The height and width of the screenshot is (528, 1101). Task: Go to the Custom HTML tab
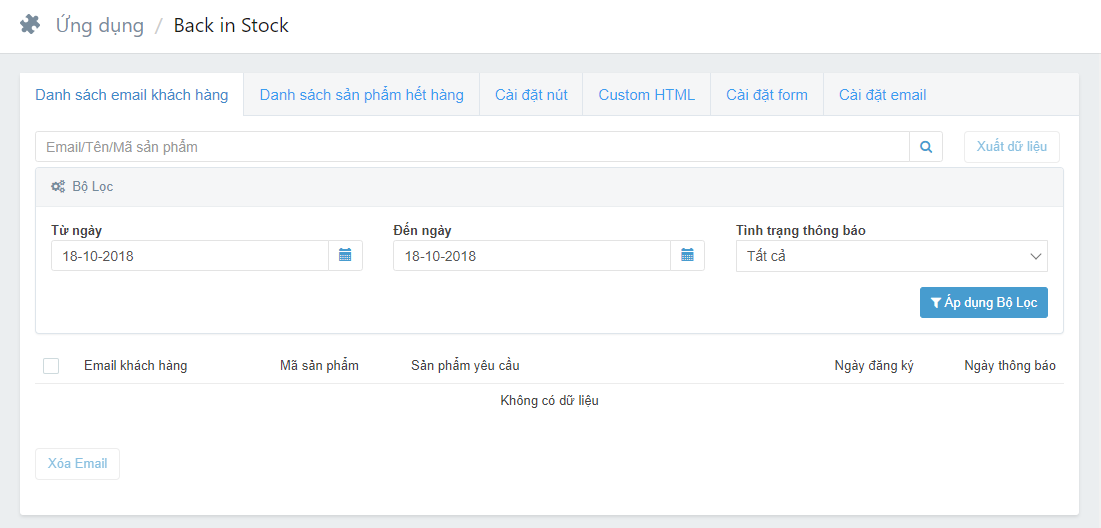[x=646, y=95]
